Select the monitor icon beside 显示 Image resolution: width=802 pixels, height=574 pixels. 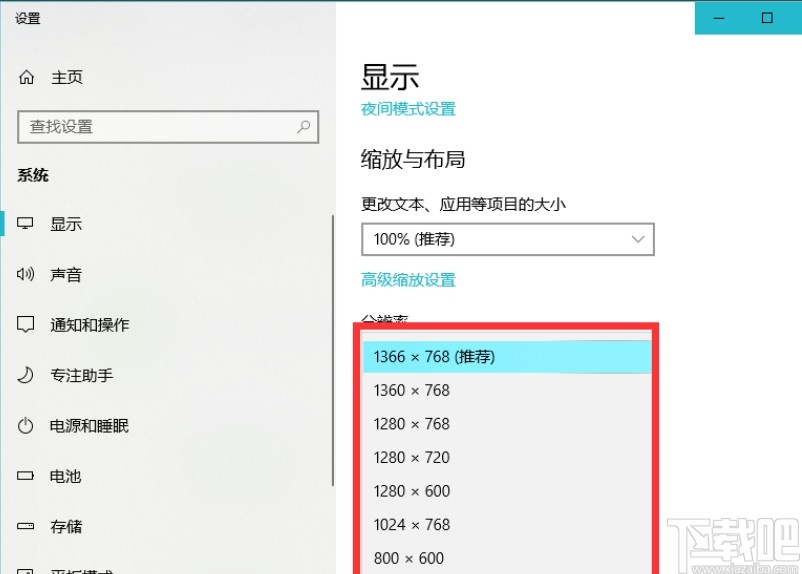coord(25,223)
